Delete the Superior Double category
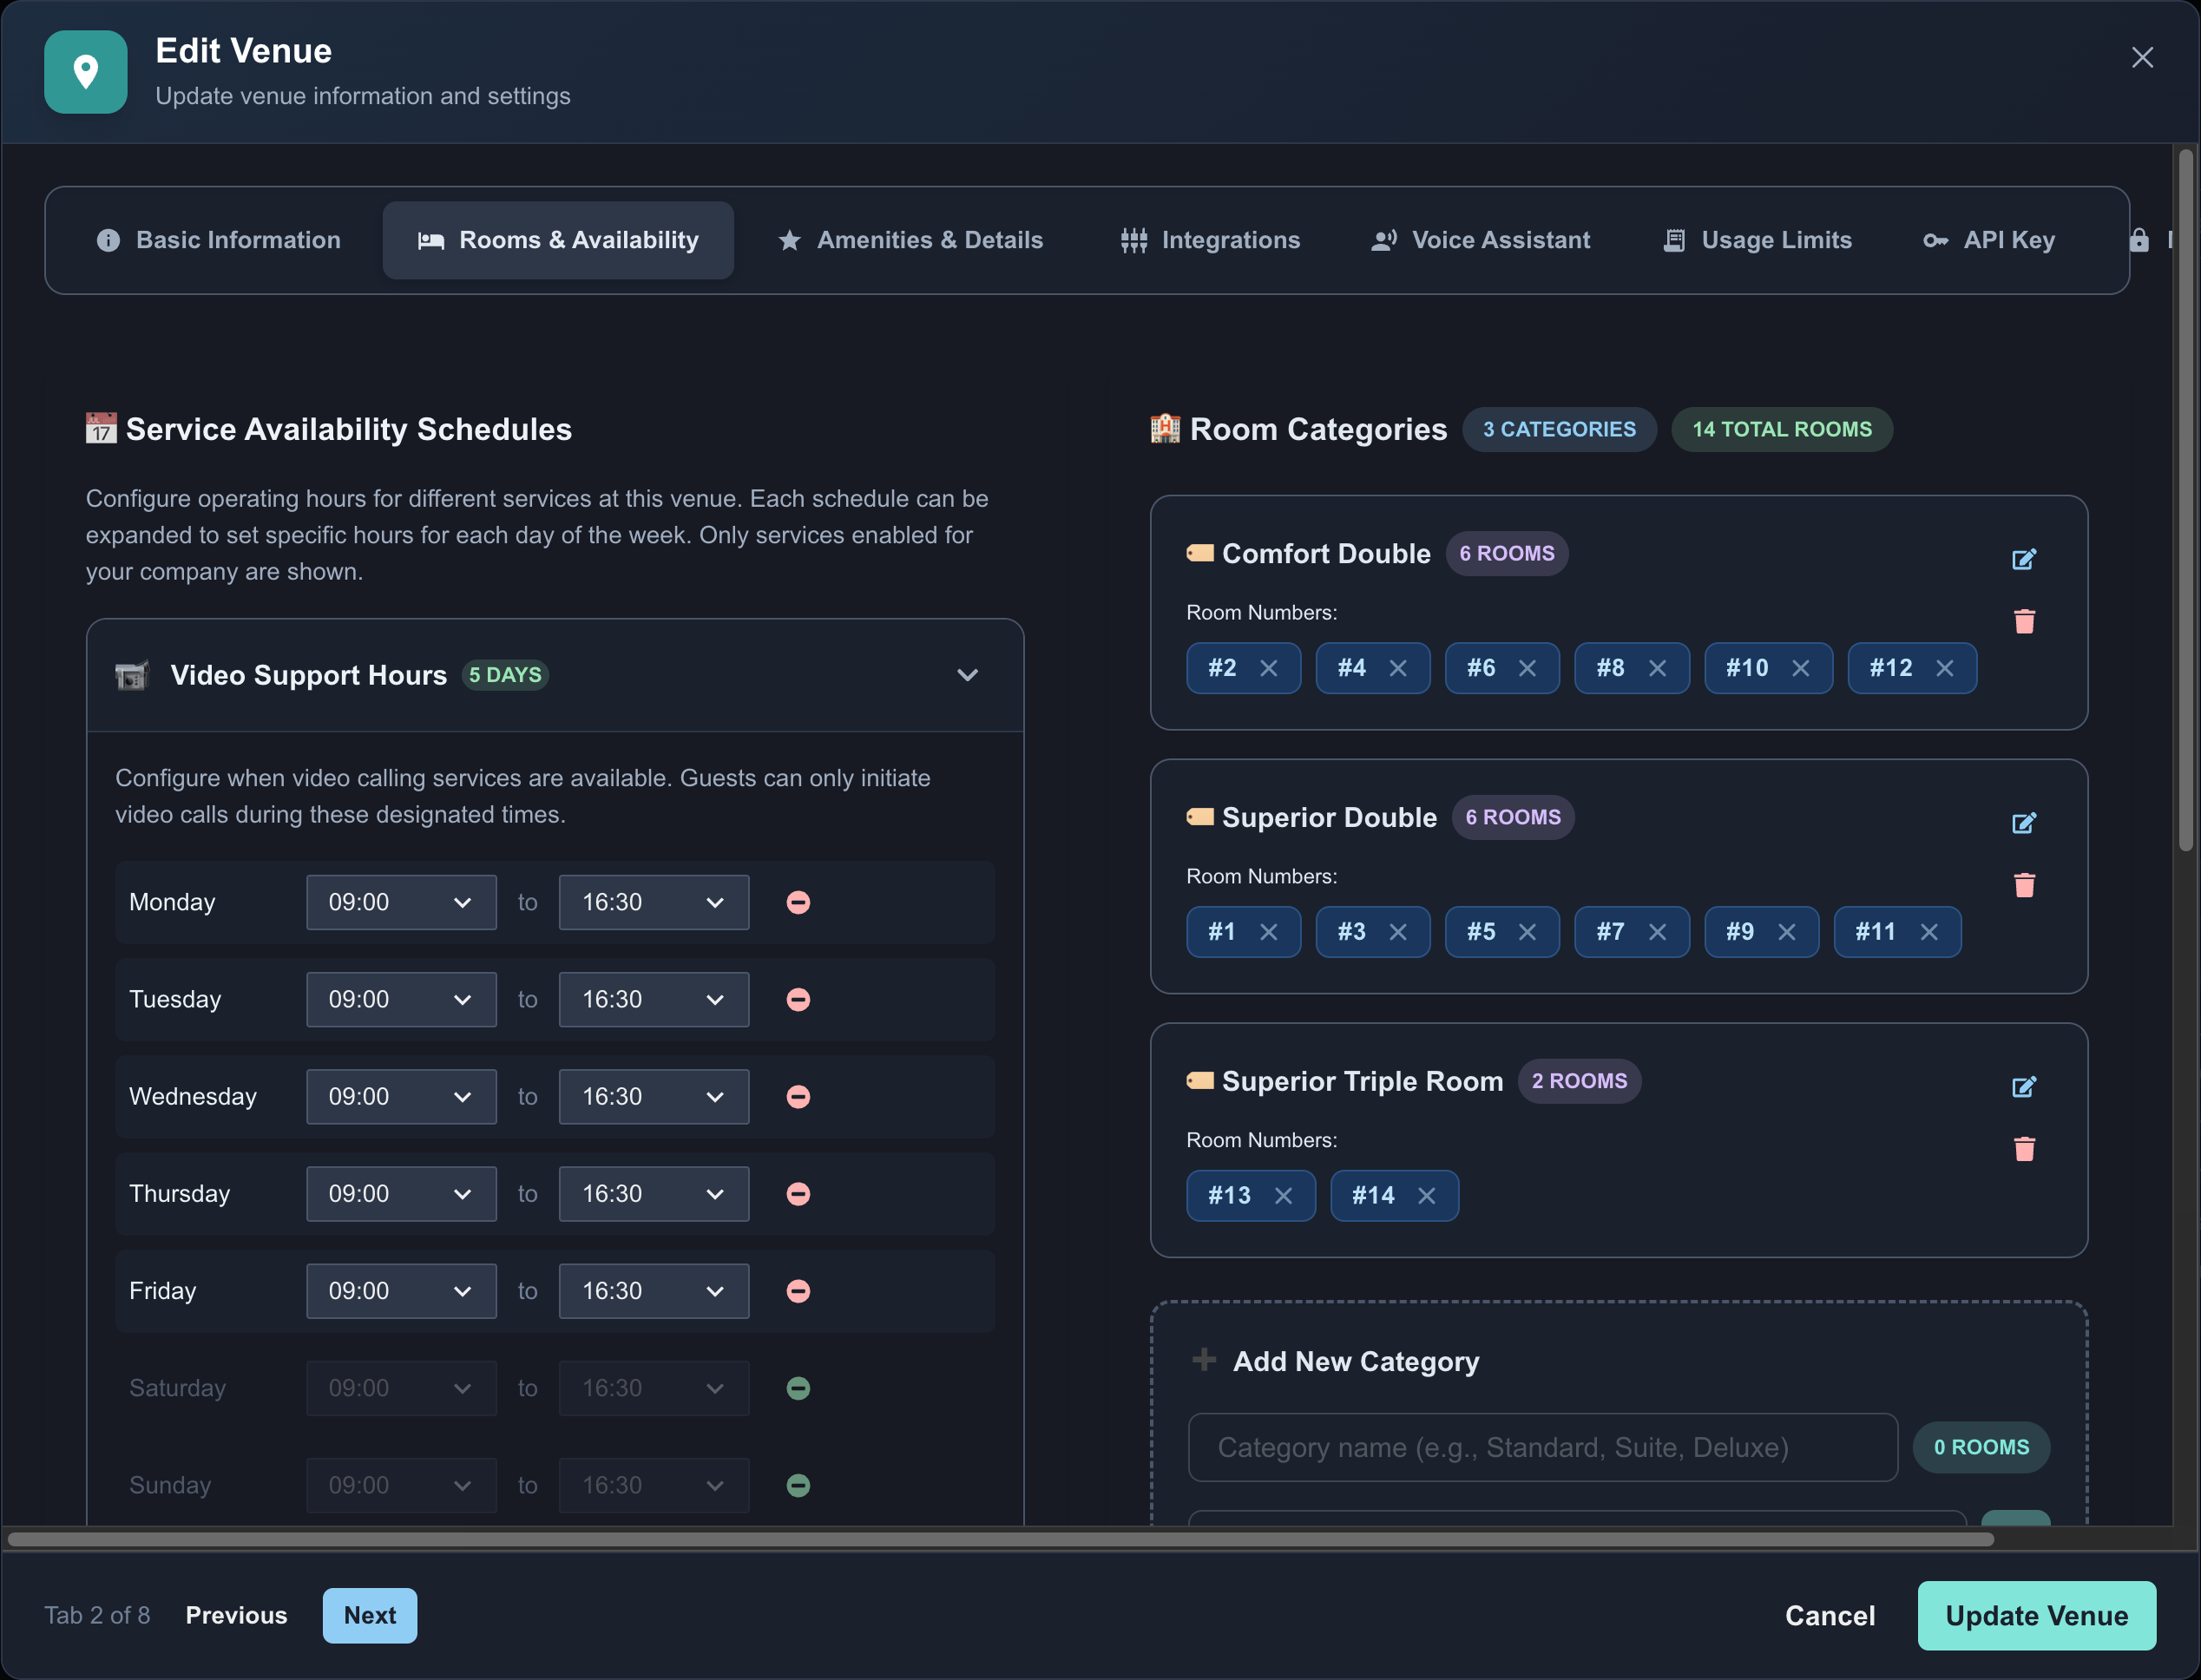Image resolution: width=2201 pixels, height=1680 pixels. [x=2024, y=885]
